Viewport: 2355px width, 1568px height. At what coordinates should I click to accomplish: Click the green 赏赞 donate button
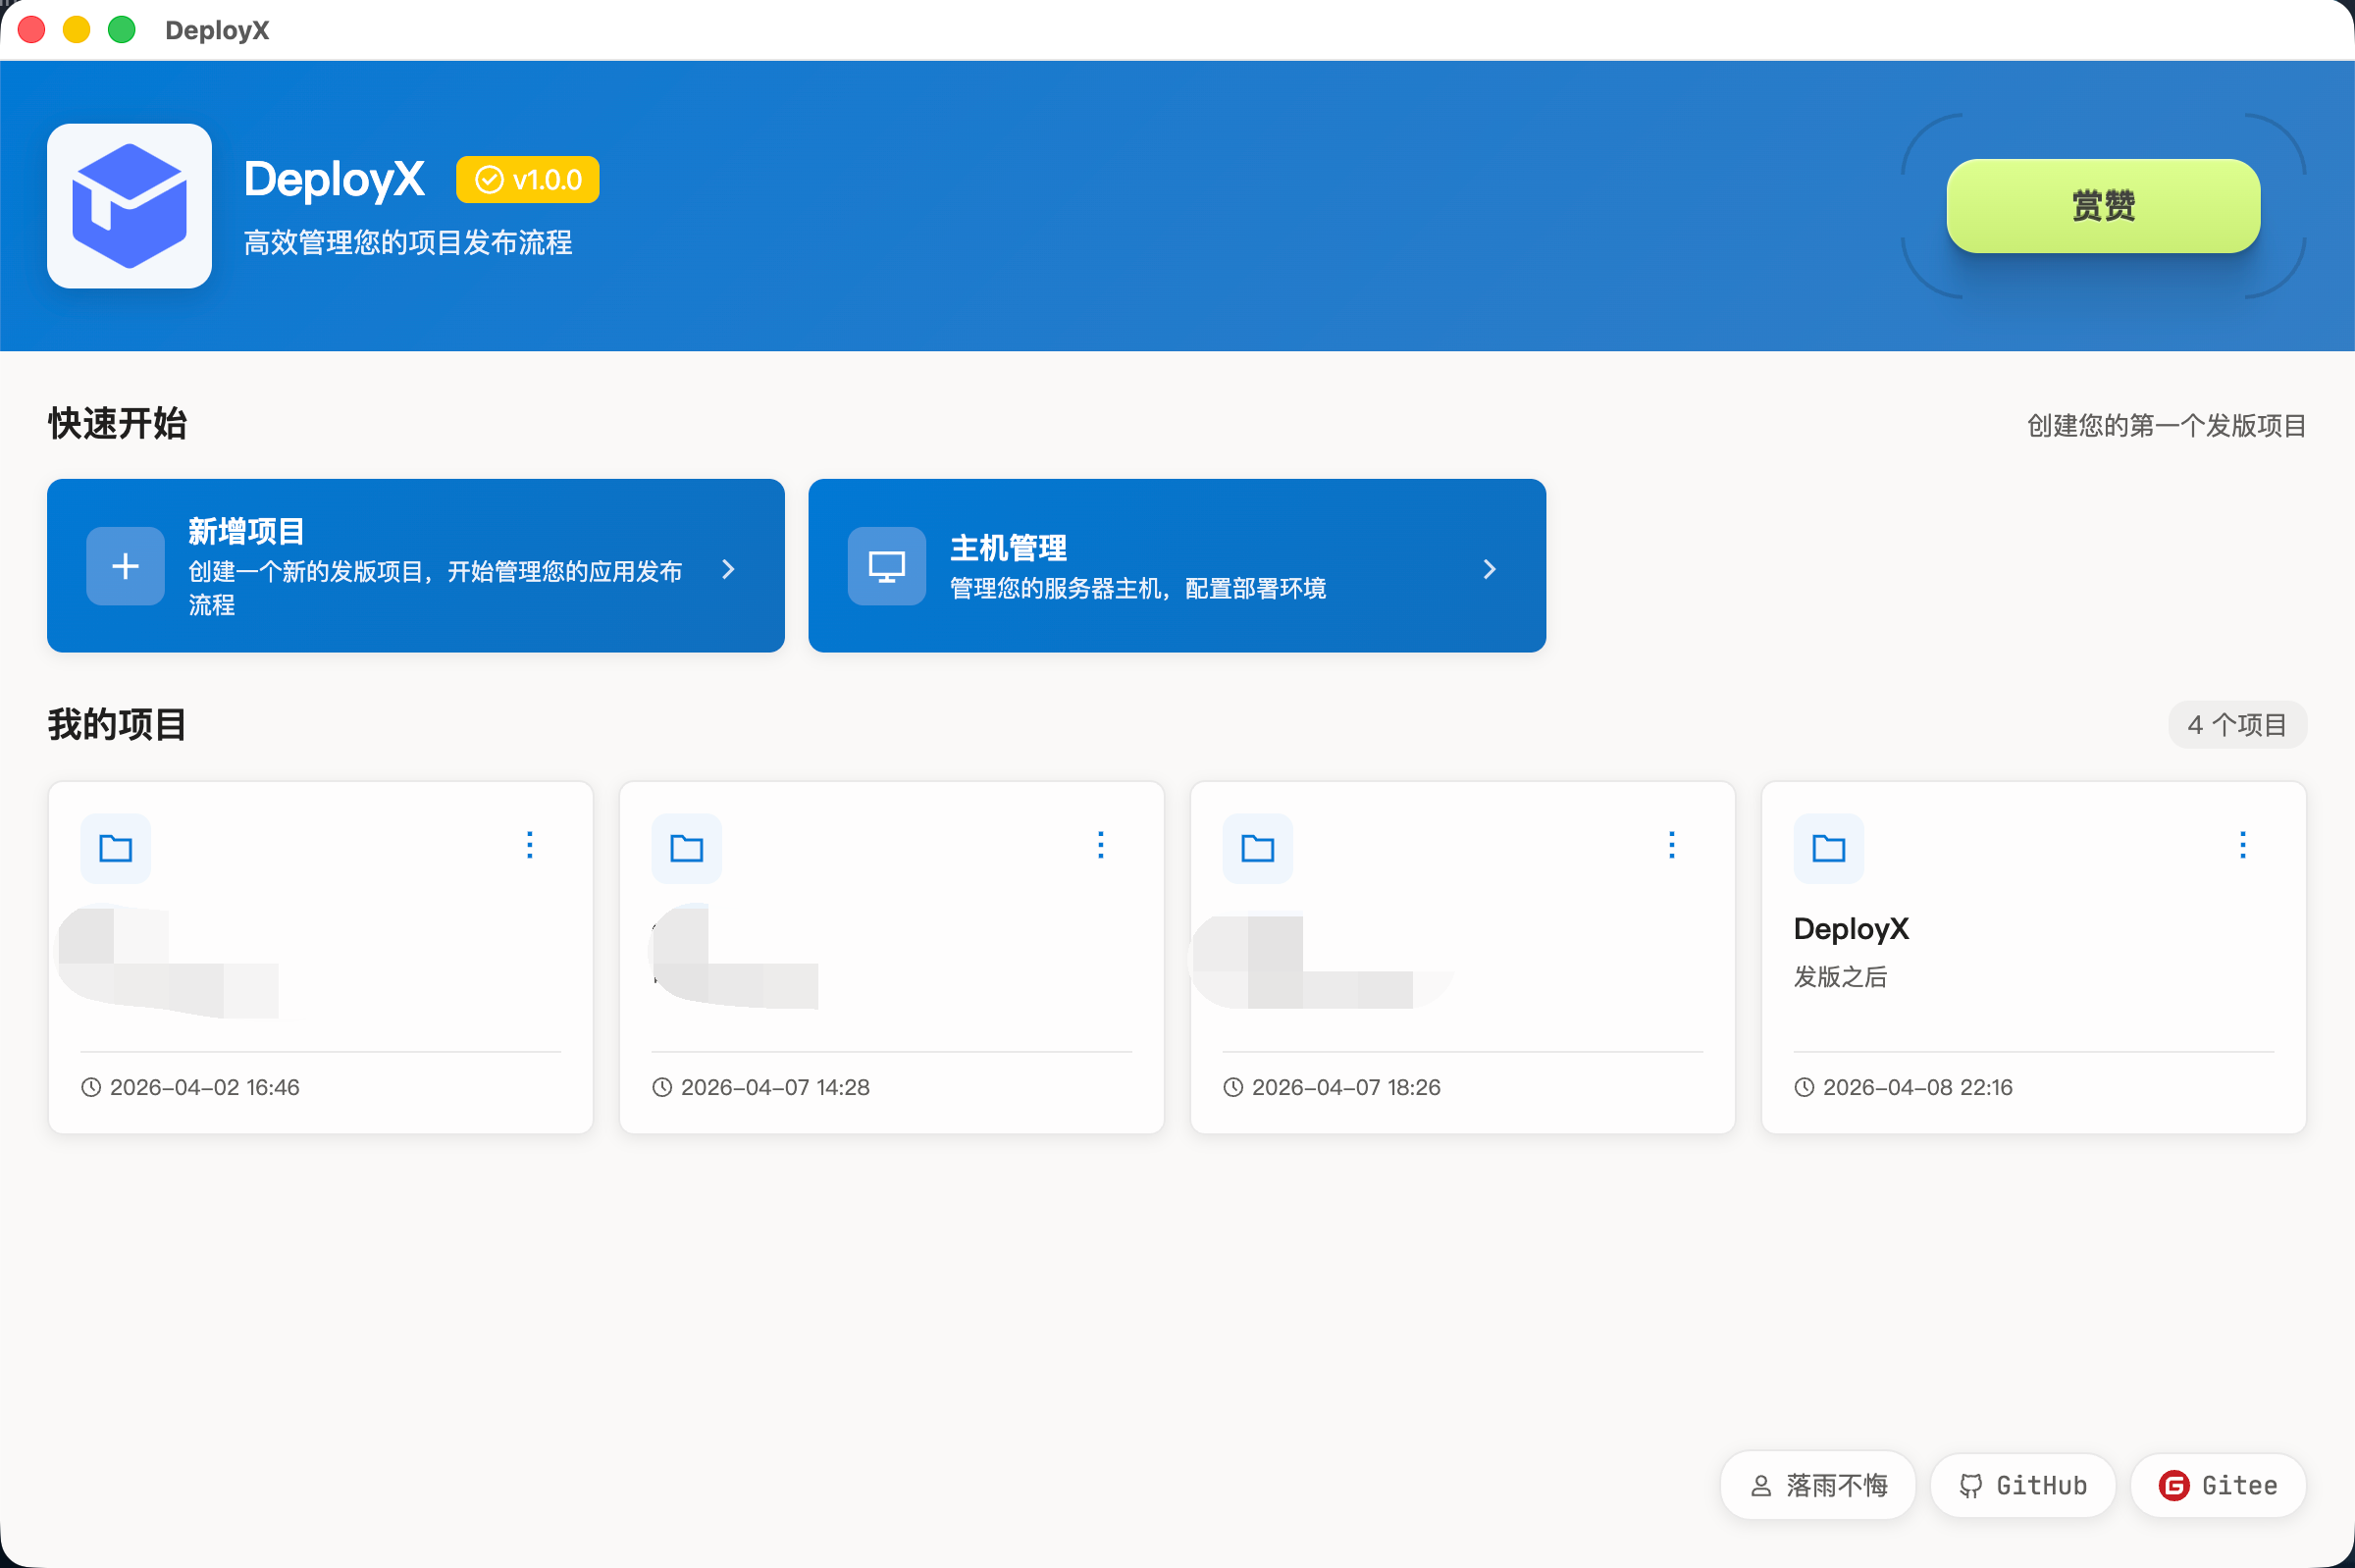tap(2103, 206)
